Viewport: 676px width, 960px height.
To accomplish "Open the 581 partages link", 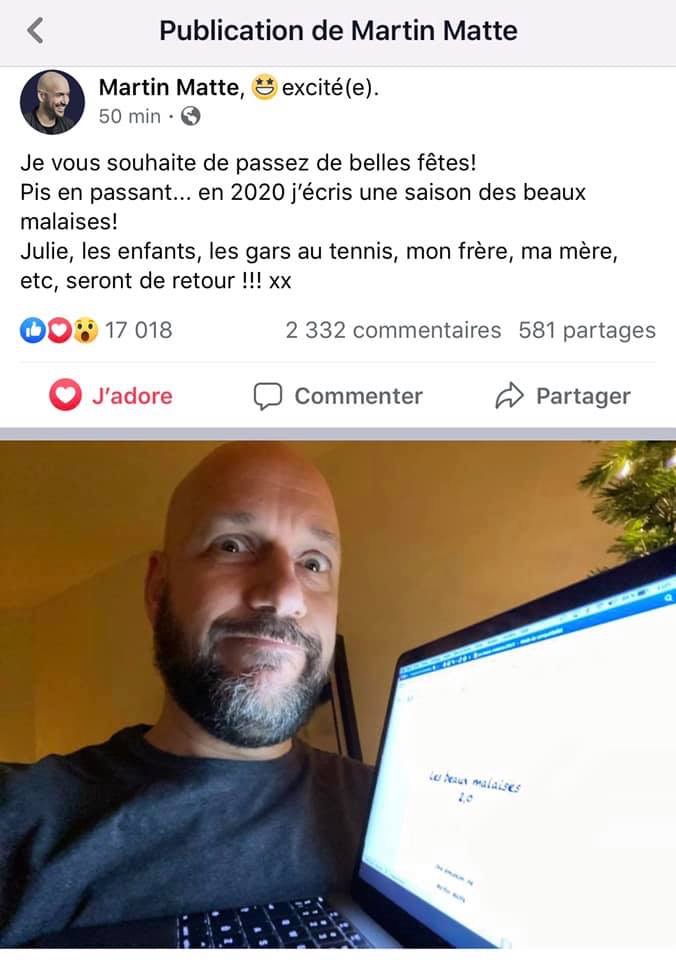I will point(587,330).
